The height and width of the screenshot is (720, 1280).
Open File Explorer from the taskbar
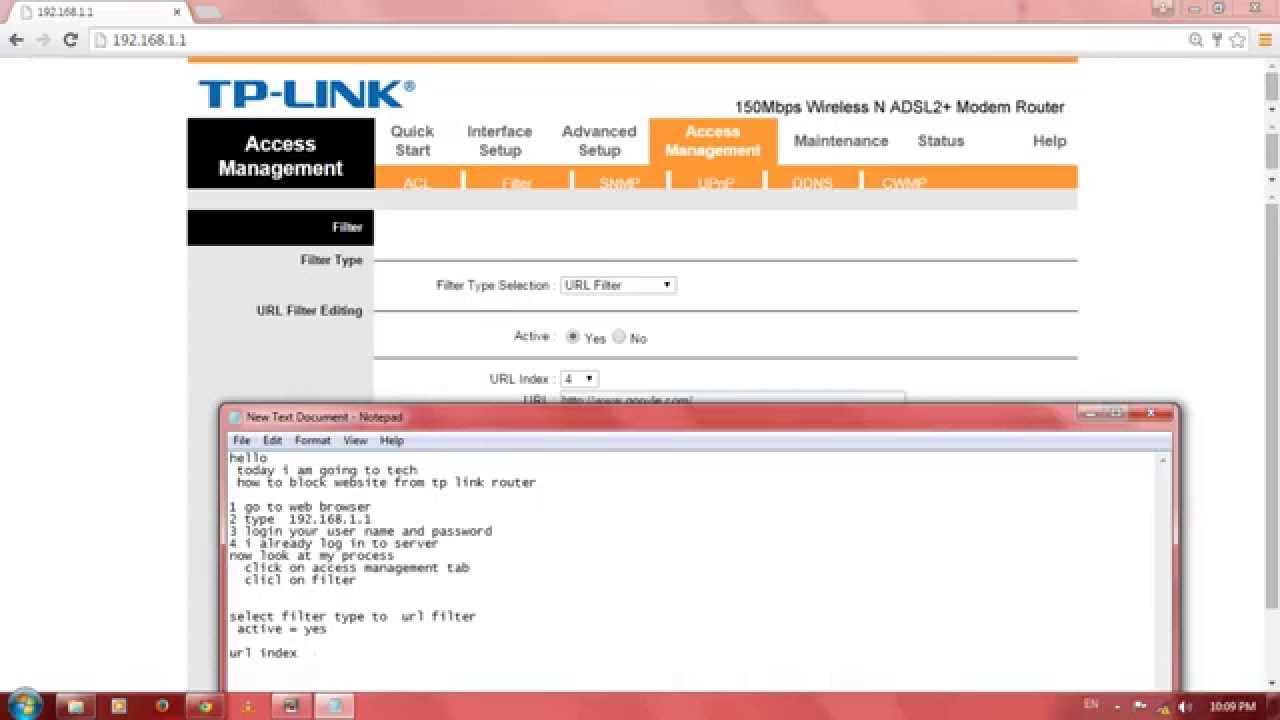75,706
